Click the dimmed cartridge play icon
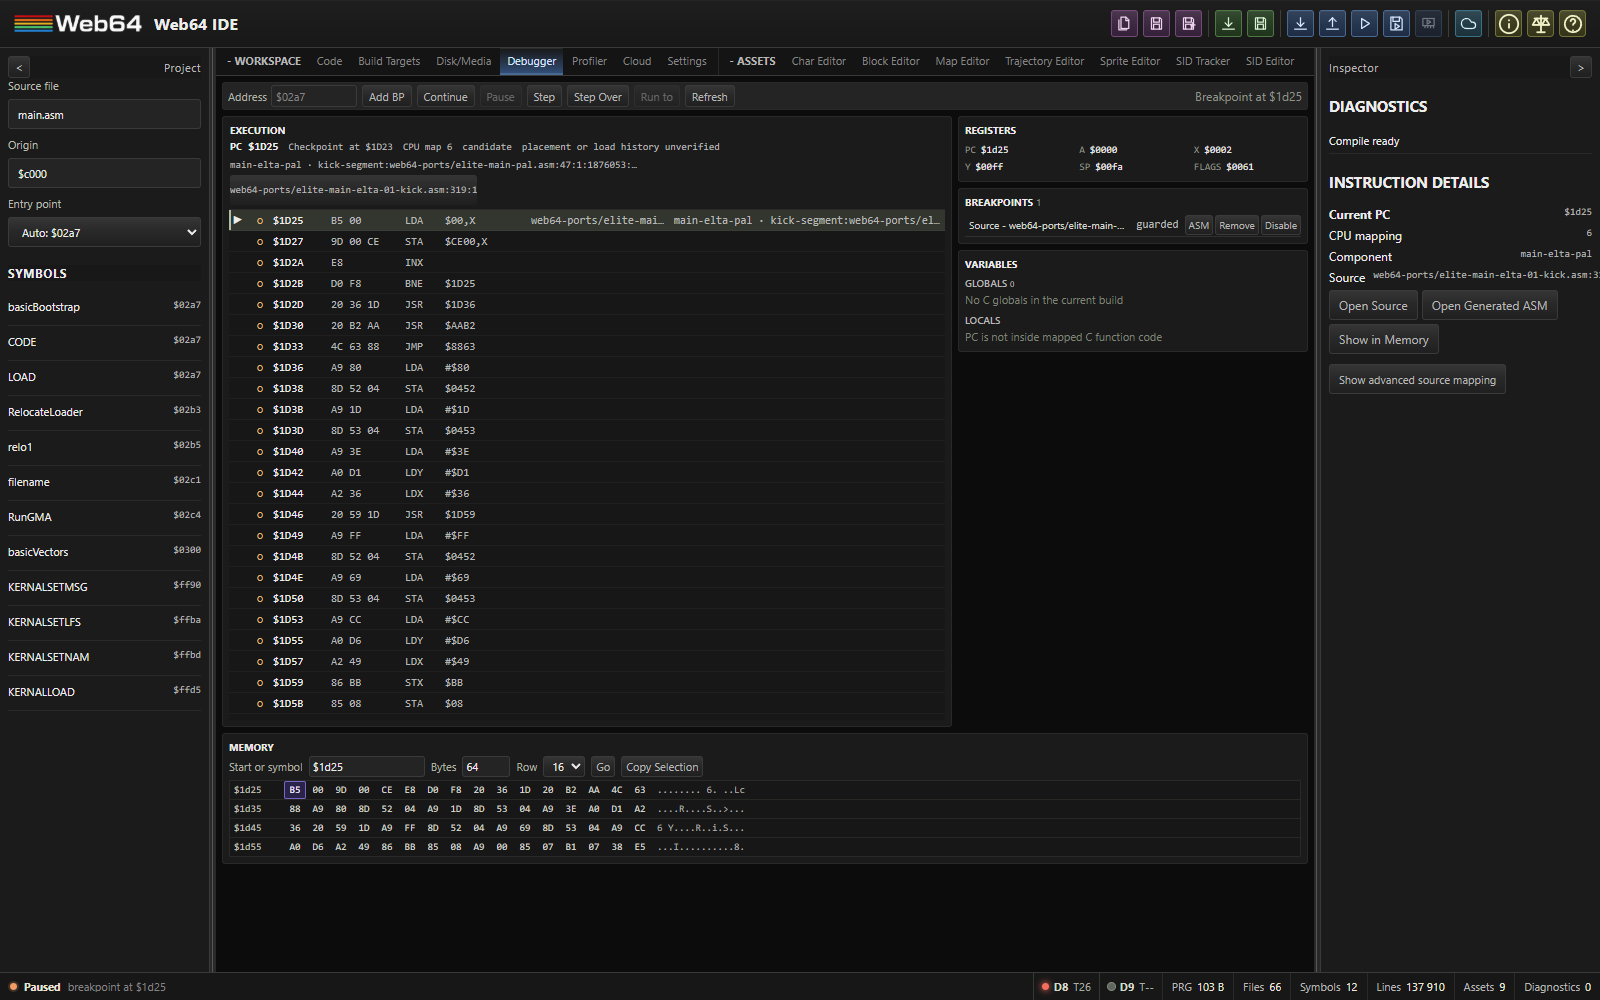The image size is (1600, 1000). pyautogui.click(x=1428, y=24)
